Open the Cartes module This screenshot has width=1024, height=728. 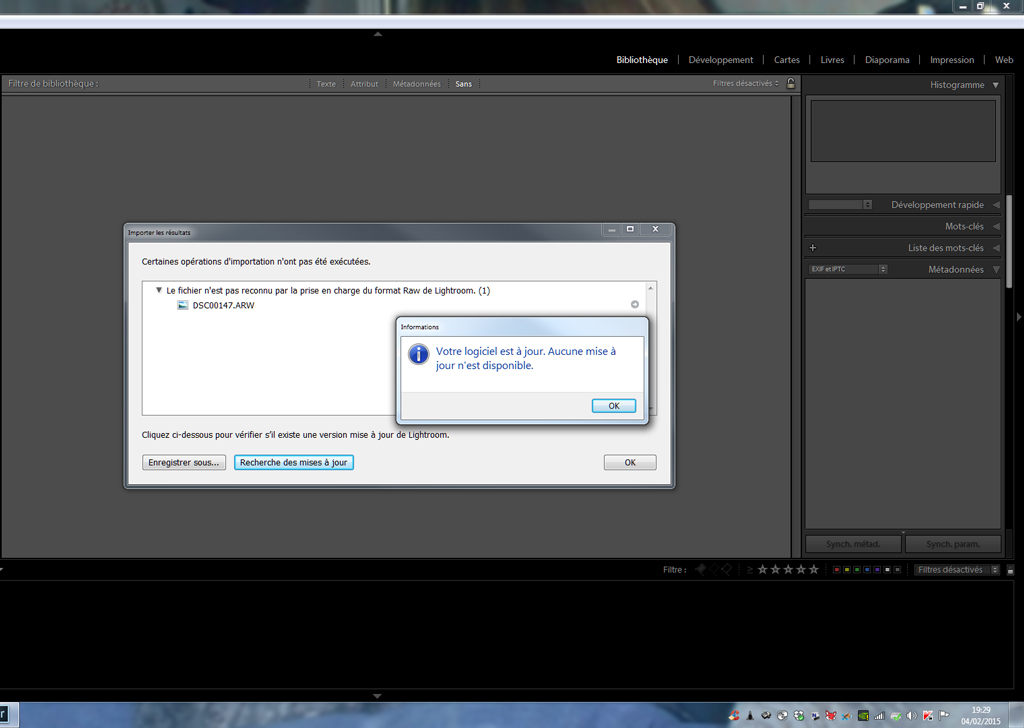pyautogui.click(x=786, y=59)
